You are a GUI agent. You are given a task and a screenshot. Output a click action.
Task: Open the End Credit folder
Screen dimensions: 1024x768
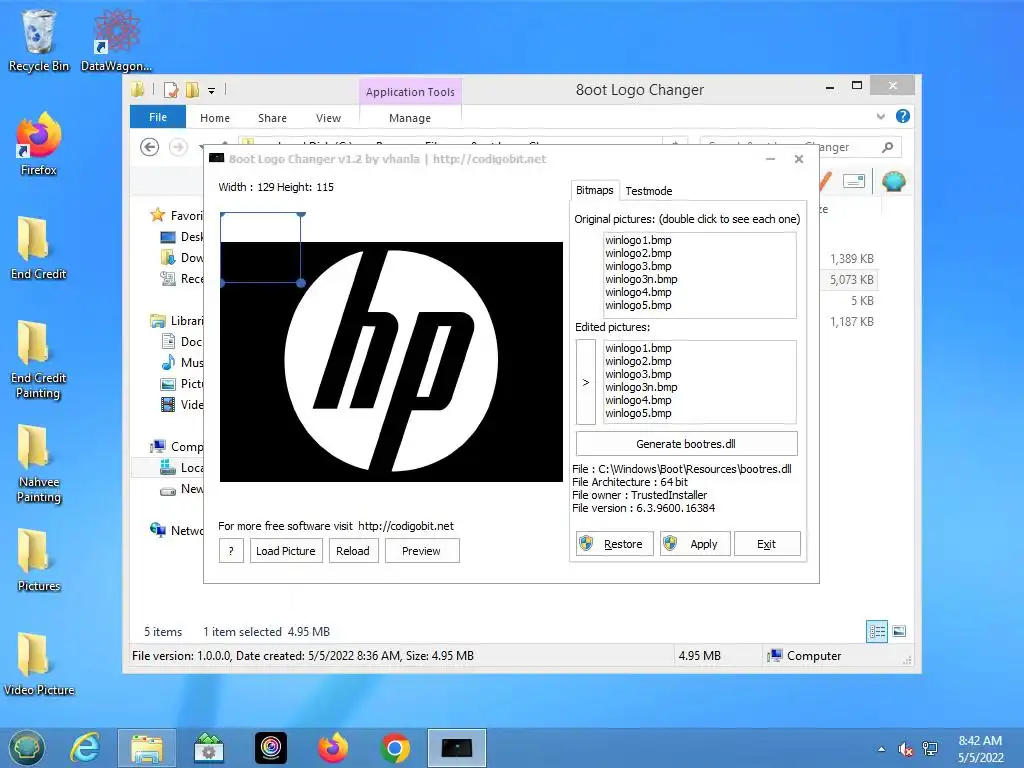click(x=39, y=248)
